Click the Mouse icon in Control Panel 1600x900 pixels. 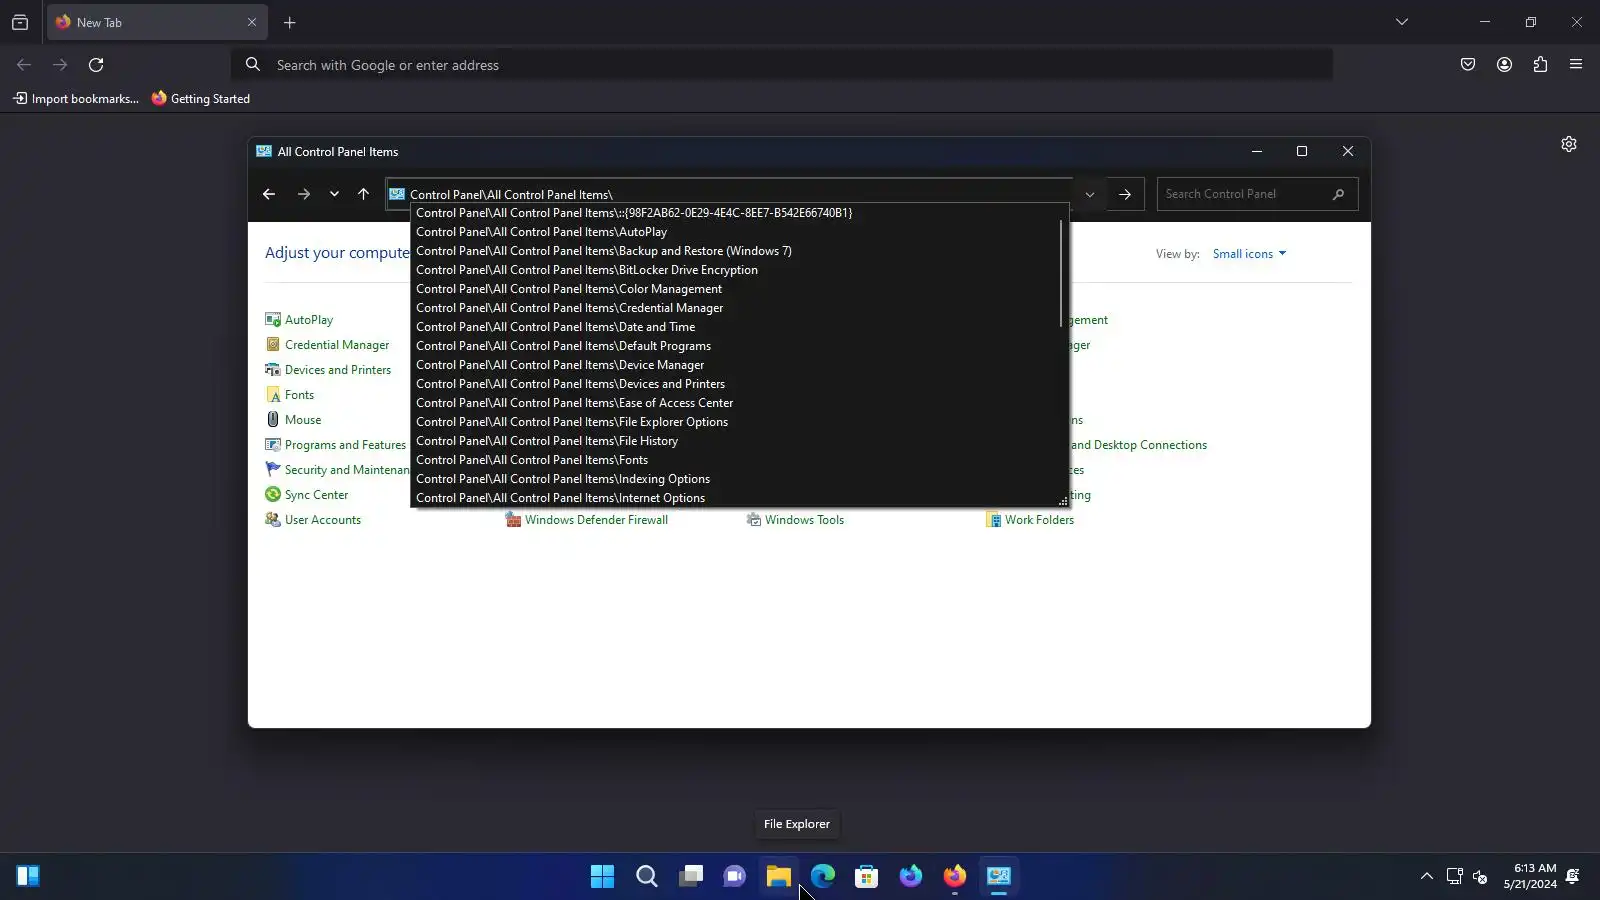click(x=273, y=420)
